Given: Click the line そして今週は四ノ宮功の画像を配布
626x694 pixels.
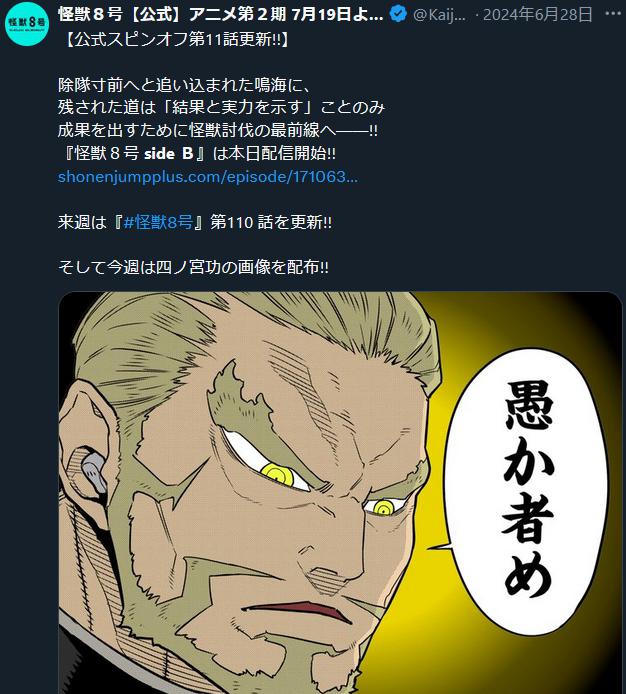Looking at the screenshot, I should pos(193,267).
